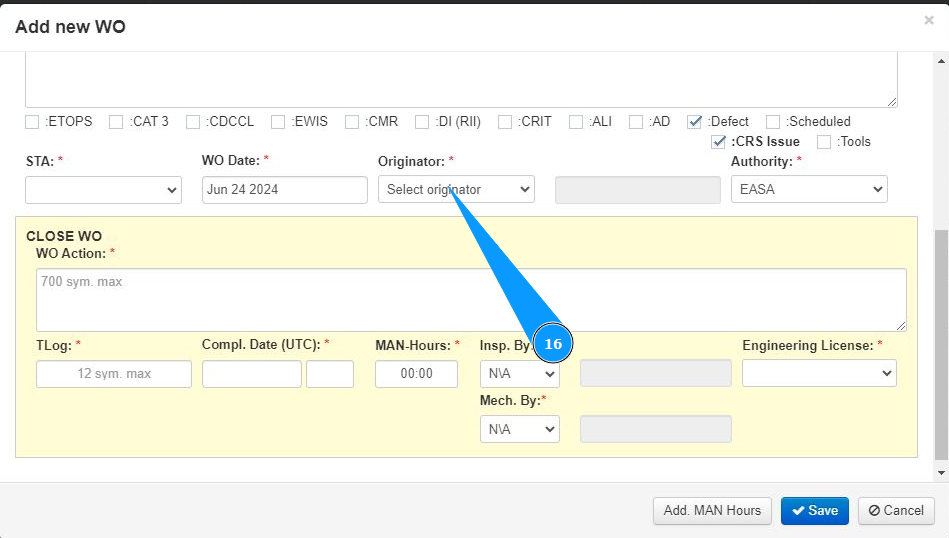This screenshot has width=949, height=538.
Task: Expand the Select originator dropdown
Action: [x=456, y=190]
